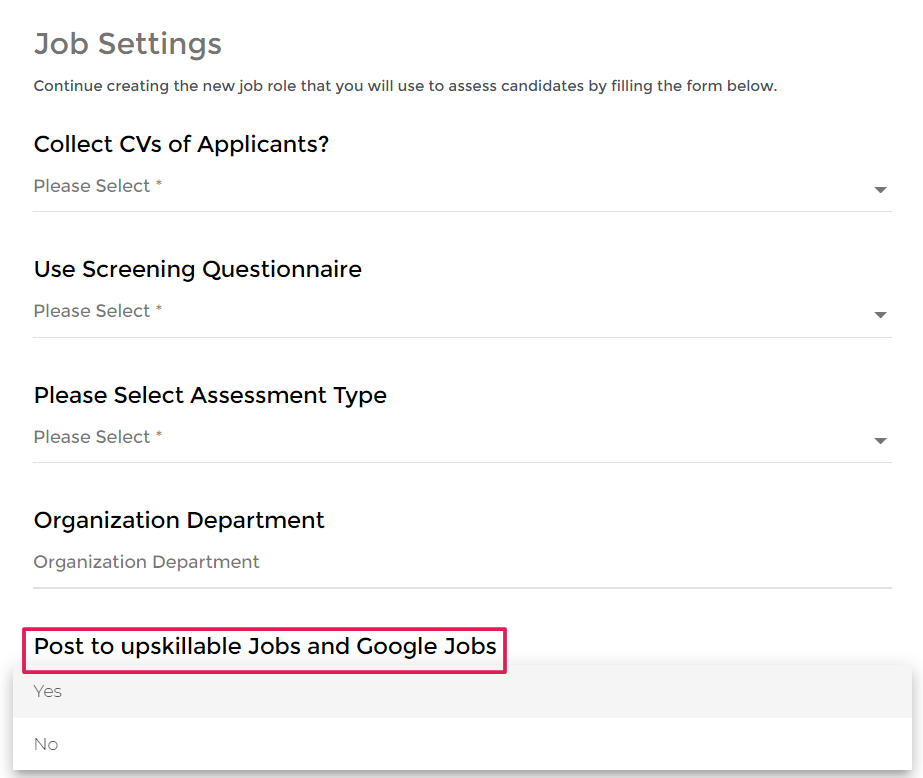Click Please Select Assessment Type heading

click(x=210, y=395)
